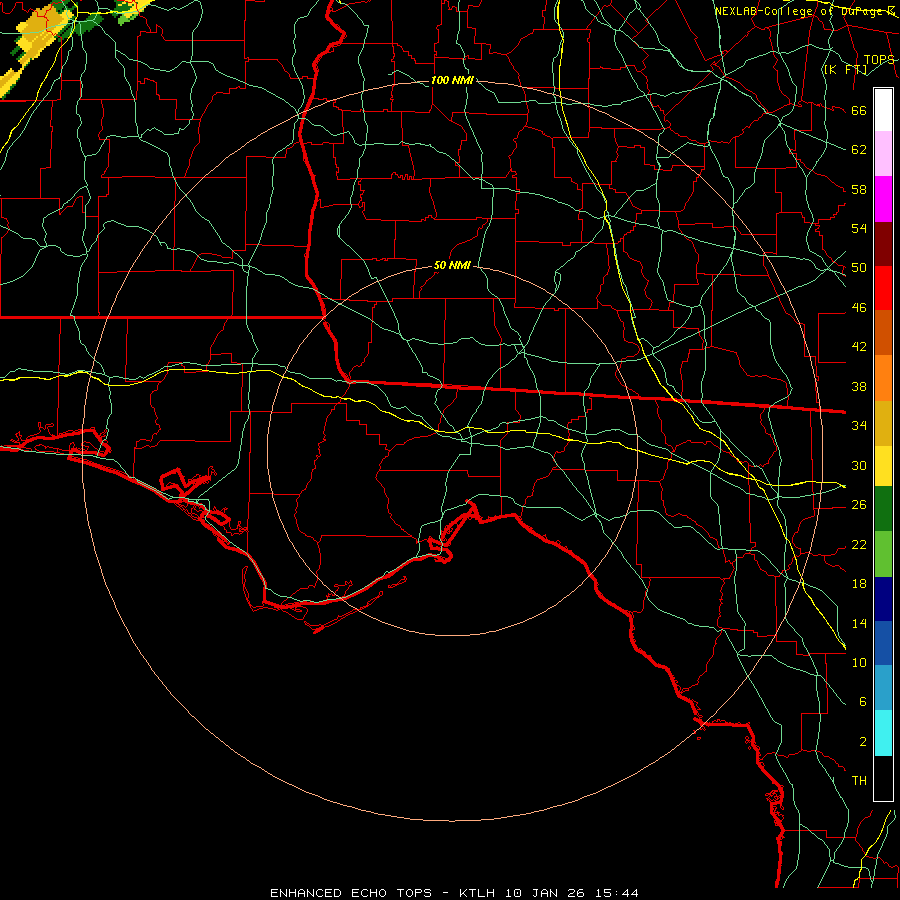
Task: Click the 10 legend value
Action: pyautogui.click(x=859, y=662)
